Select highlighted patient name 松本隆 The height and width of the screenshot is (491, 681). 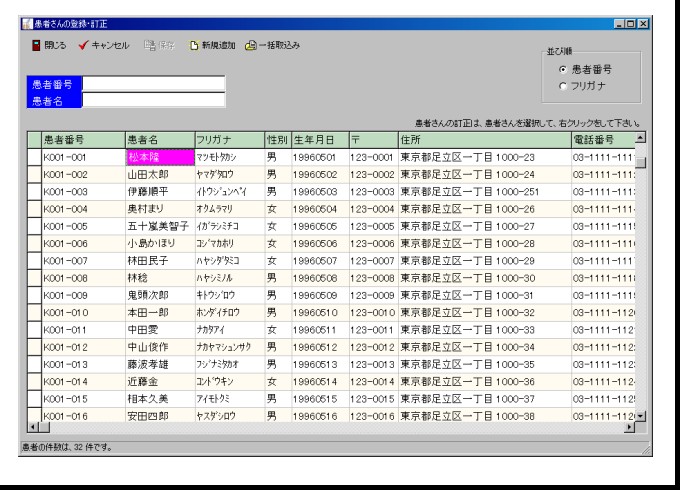point(160,157)
